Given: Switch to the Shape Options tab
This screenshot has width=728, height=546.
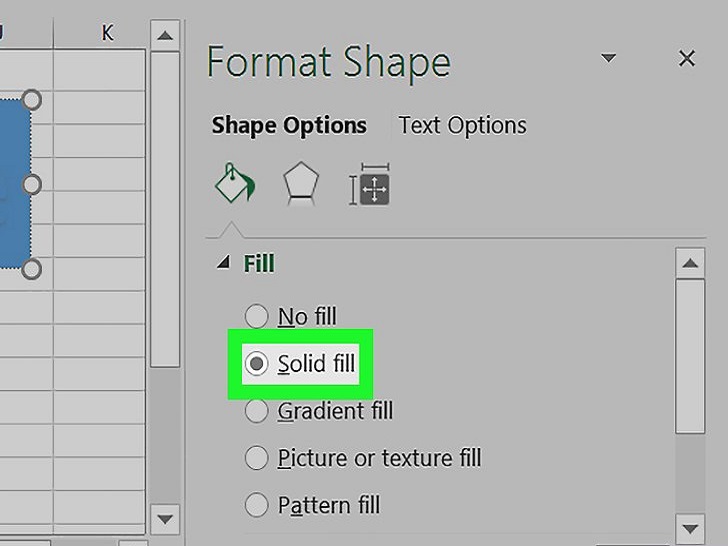Looking at the screenshot, I should click(x=289, y=125).
